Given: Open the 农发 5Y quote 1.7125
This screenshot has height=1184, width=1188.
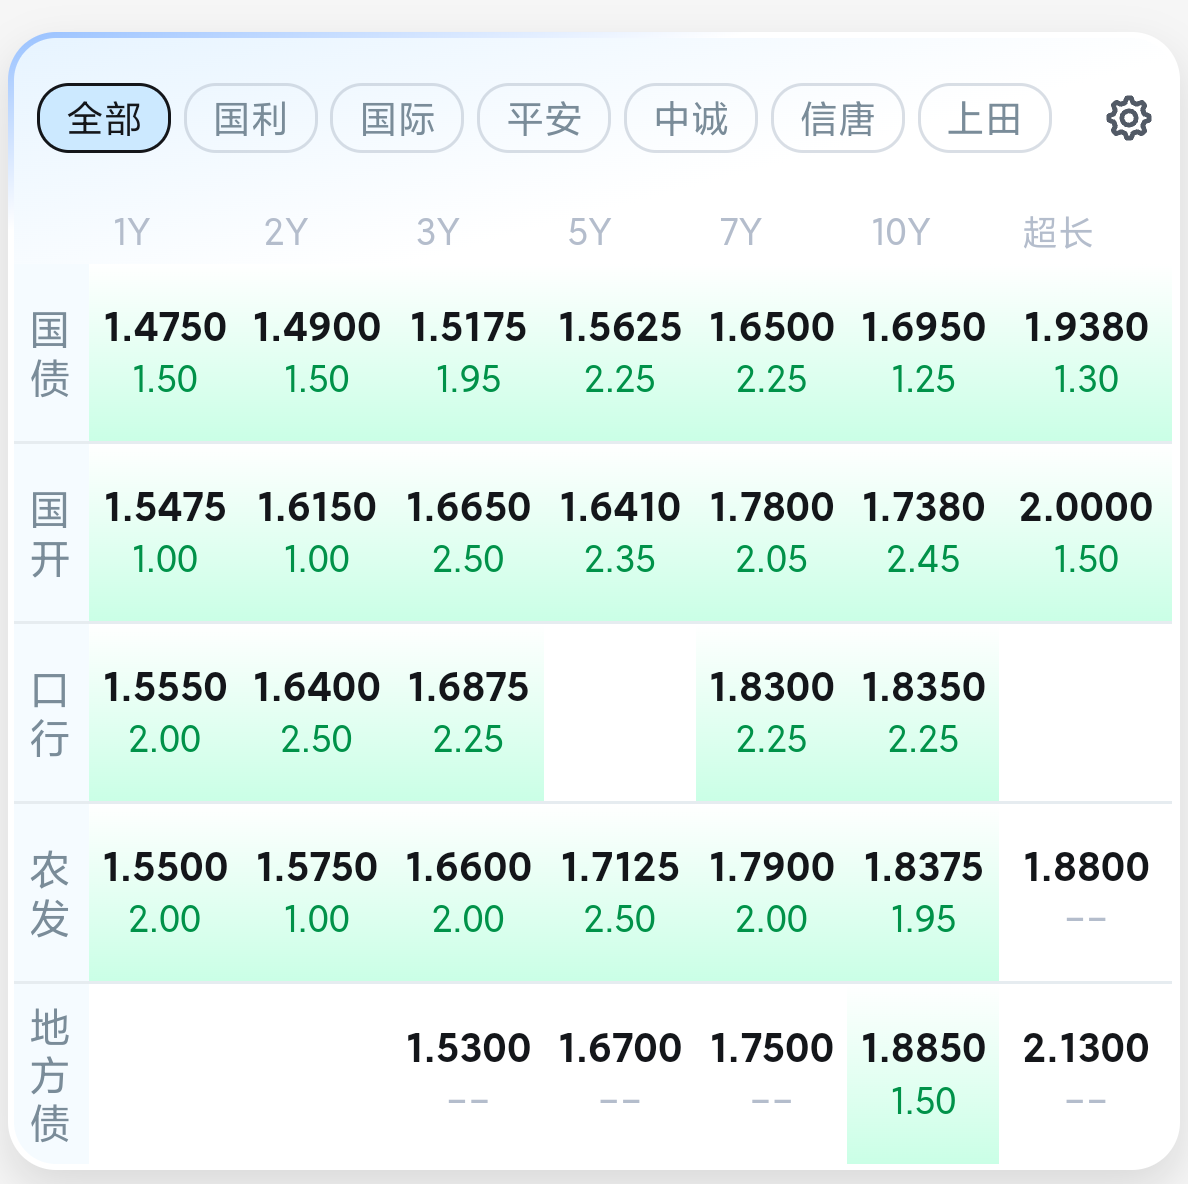Looking at the screenshot, I should tap(620, 868).
